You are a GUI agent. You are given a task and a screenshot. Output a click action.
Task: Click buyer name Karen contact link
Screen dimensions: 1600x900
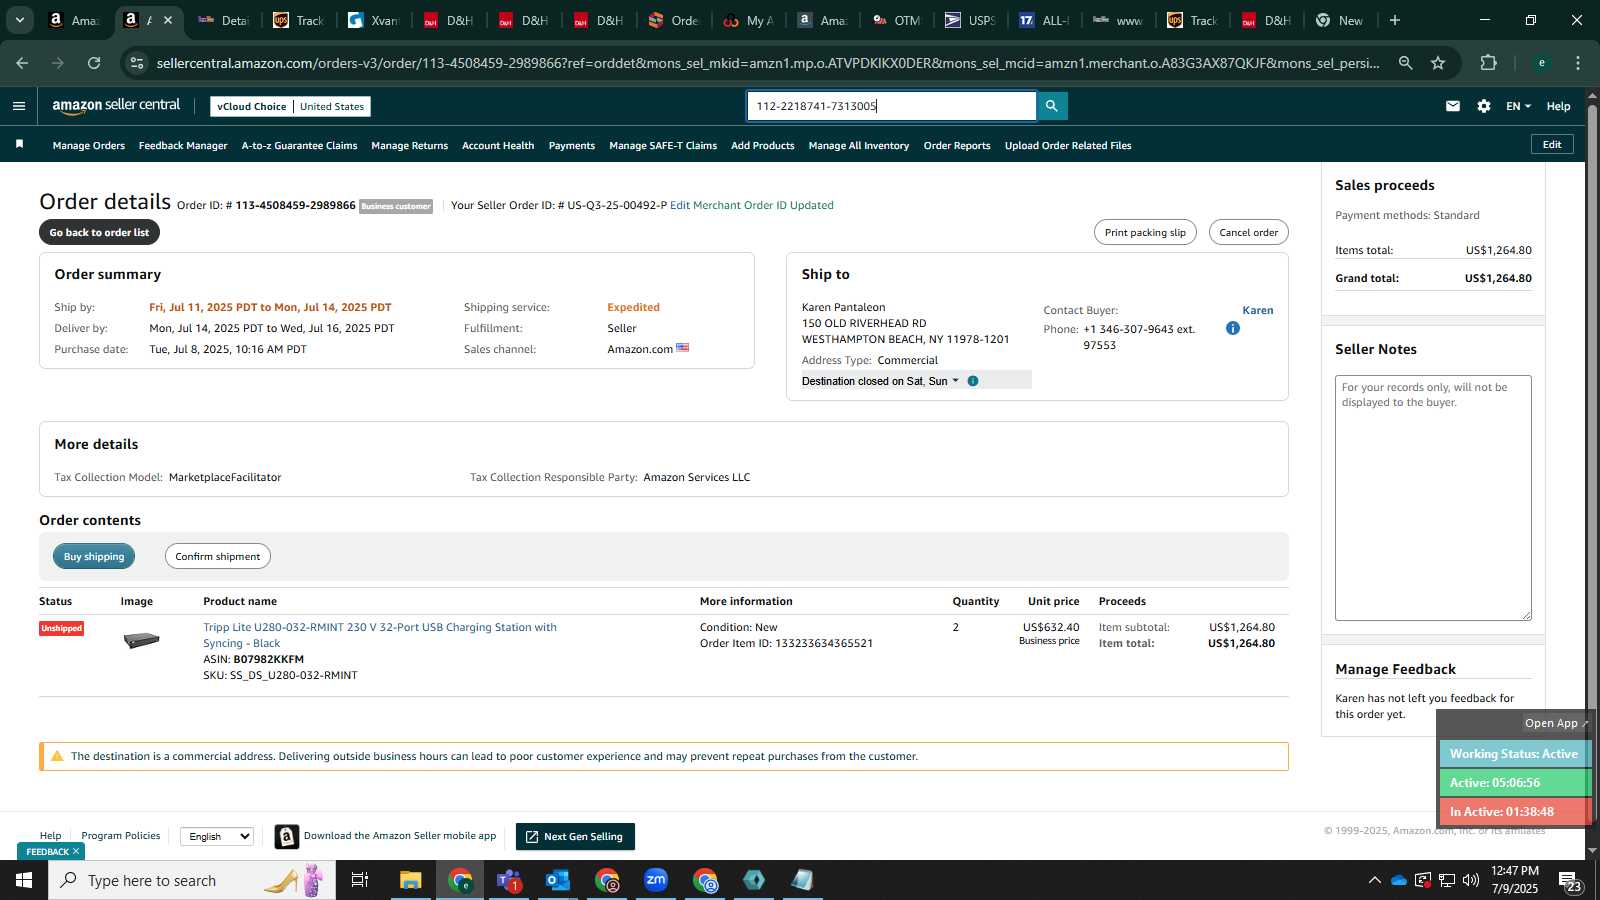(1258, 310)
